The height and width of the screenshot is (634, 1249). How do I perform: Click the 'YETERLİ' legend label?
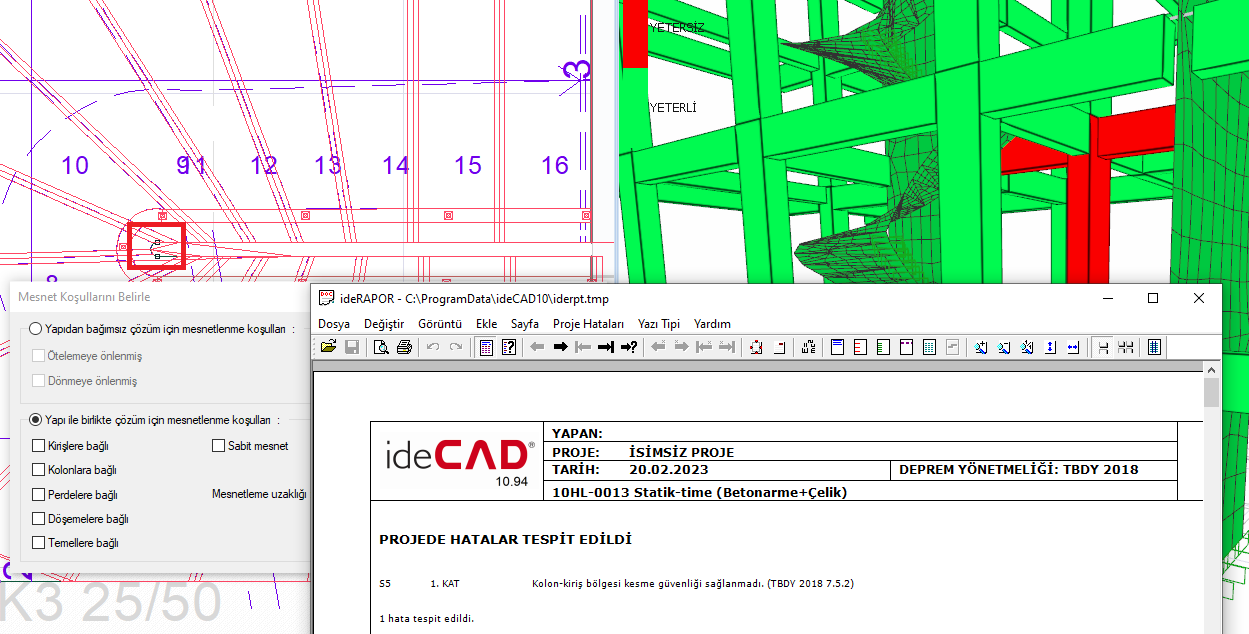pyautogui.click(x=673, y=107)
